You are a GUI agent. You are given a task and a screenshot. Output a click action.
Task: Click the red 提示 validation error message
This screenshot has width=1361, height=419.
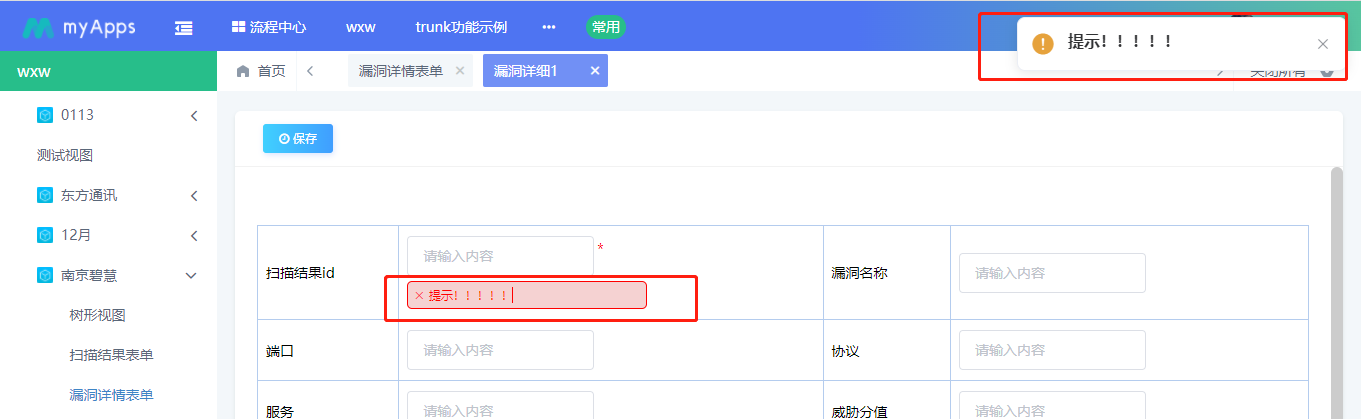pyautogui.click(x=527, y=295)
